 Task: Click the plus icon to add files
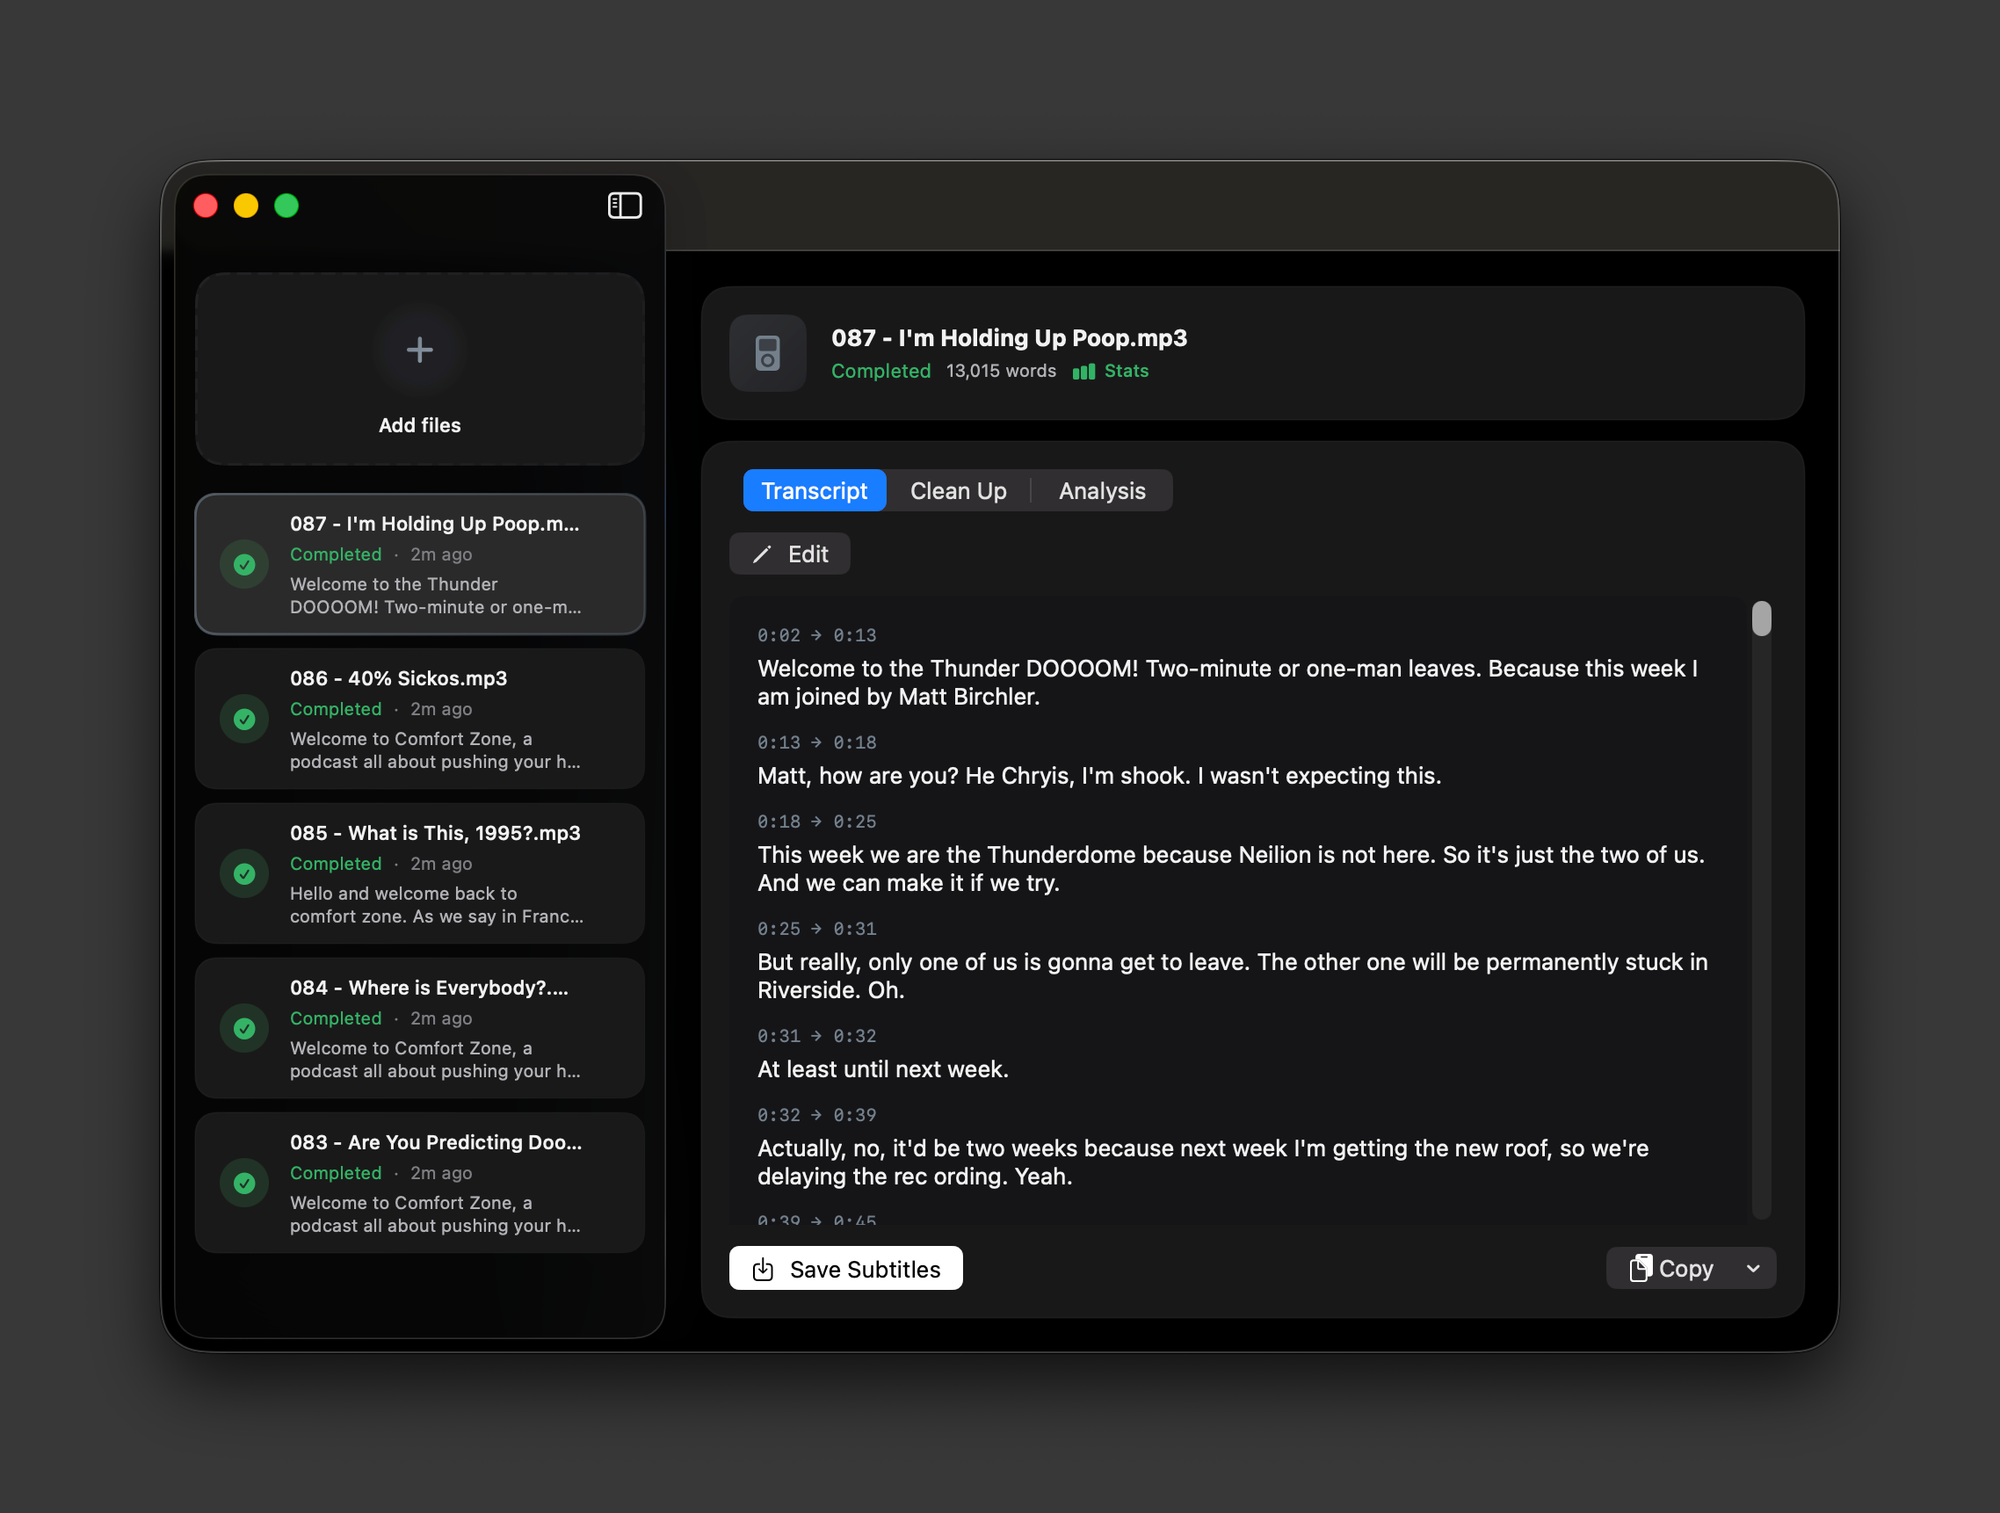[x=419, y=350]
